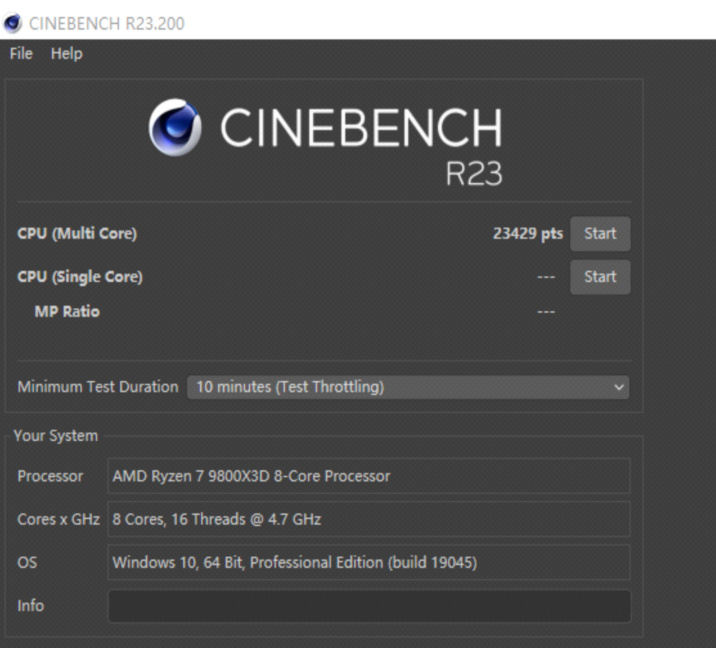Click the CPU (Single Core) label
This screenshot has height=648, width=716.
80,277
